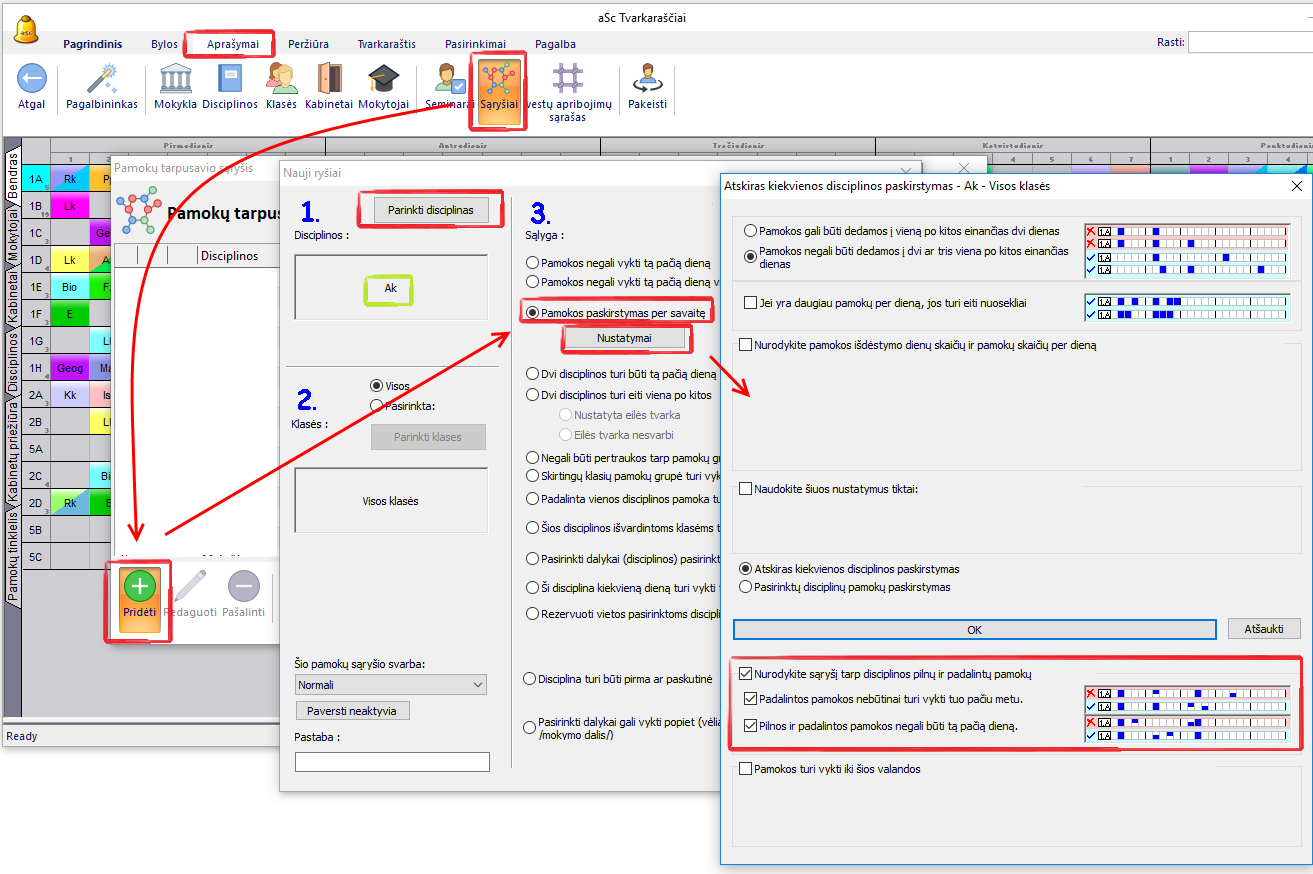Open the Klasės classes icon
1313x874 pixels.
[282, 79]
